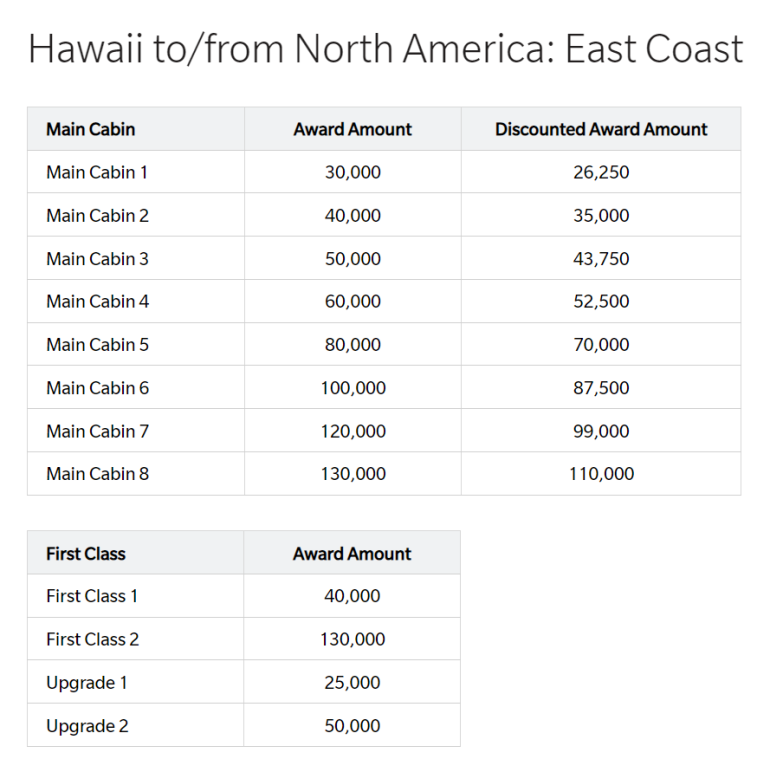Click the 80,000 award amount cell

pos(352,344)
